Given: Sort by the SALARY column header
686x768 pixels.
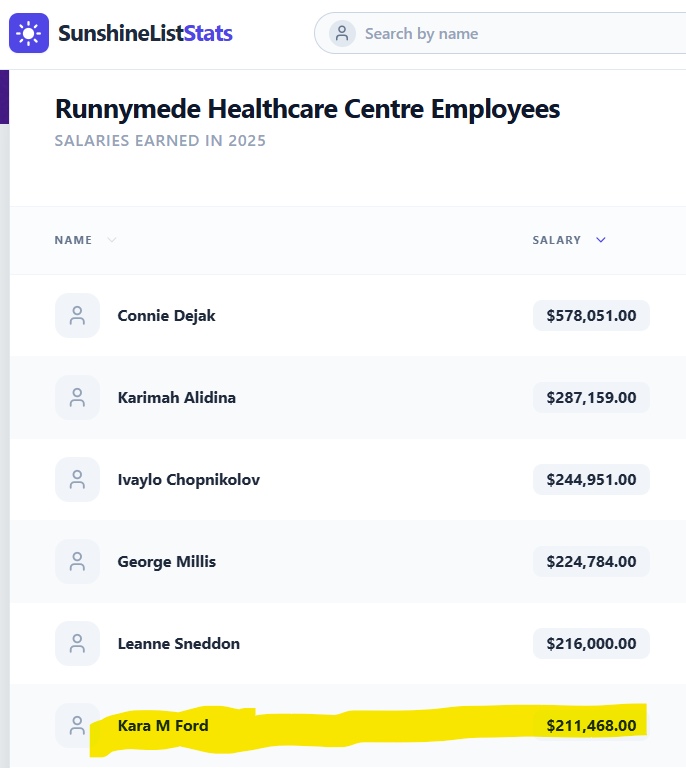Looking at the screenshot, I should tap(557, 240).
